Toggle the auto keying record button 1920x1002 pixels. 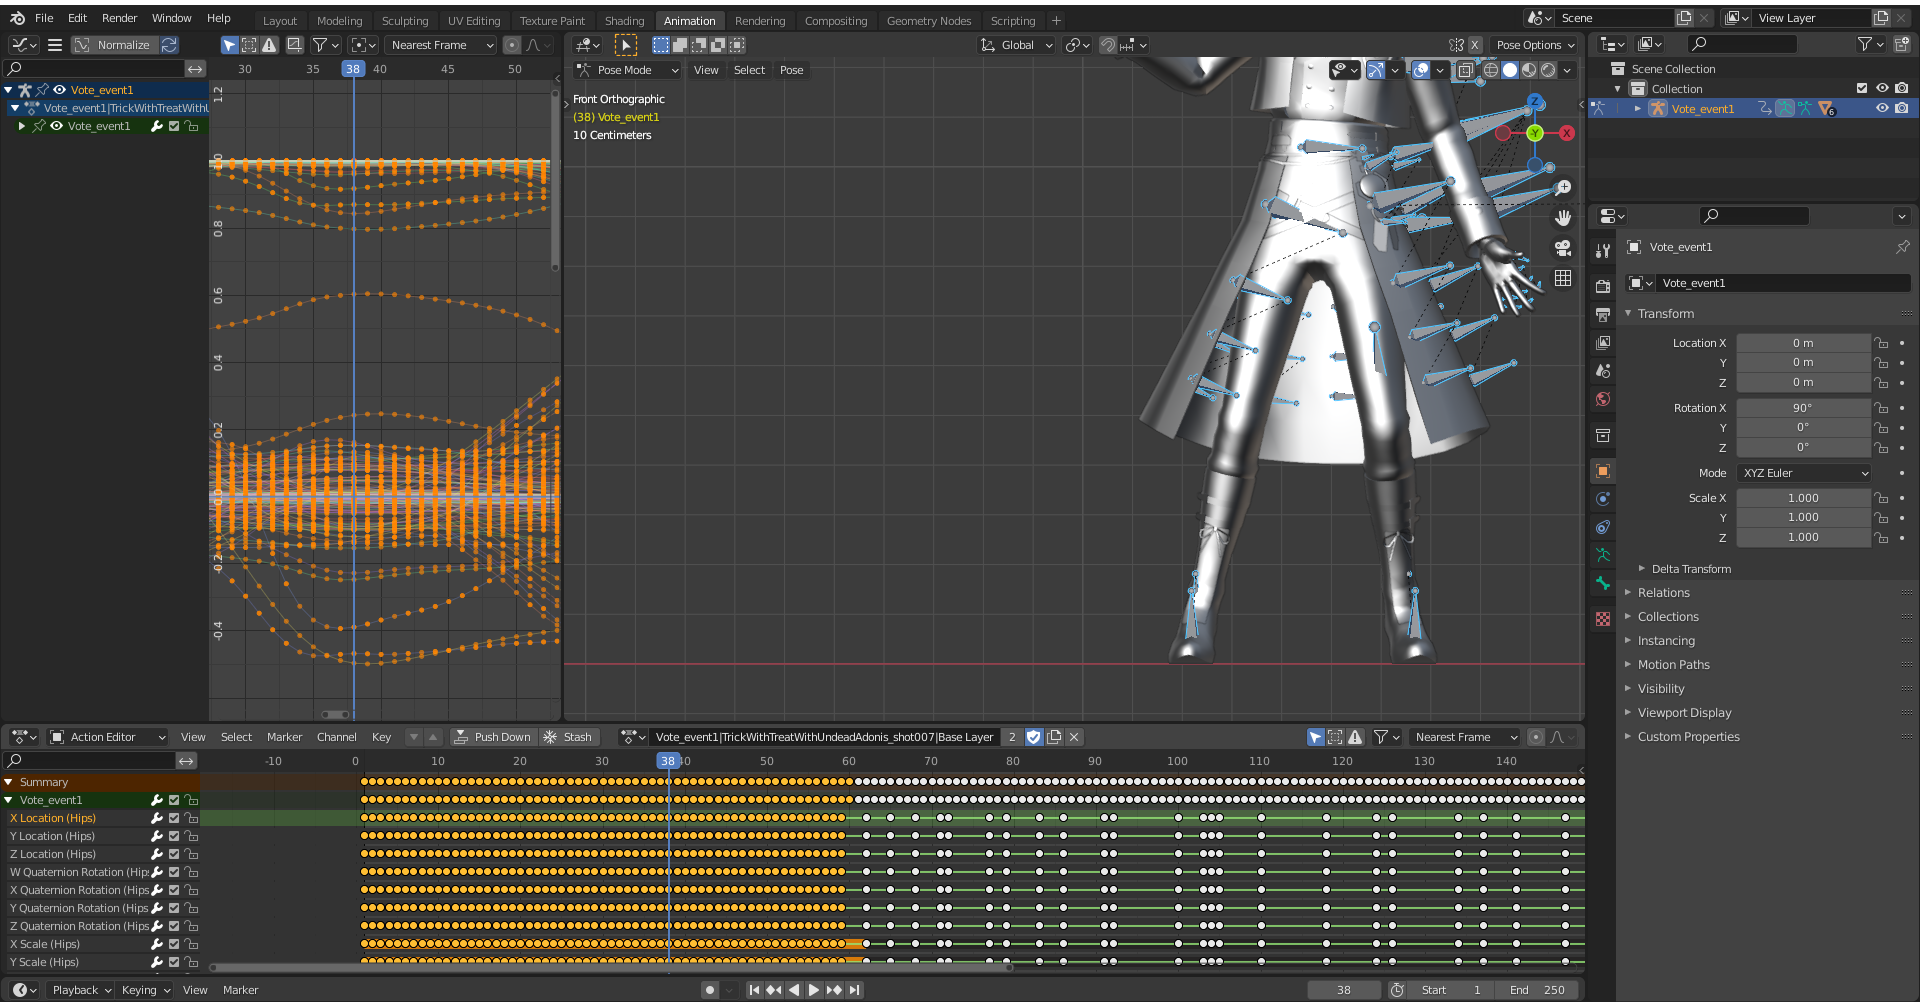click(x=710, y=990)
